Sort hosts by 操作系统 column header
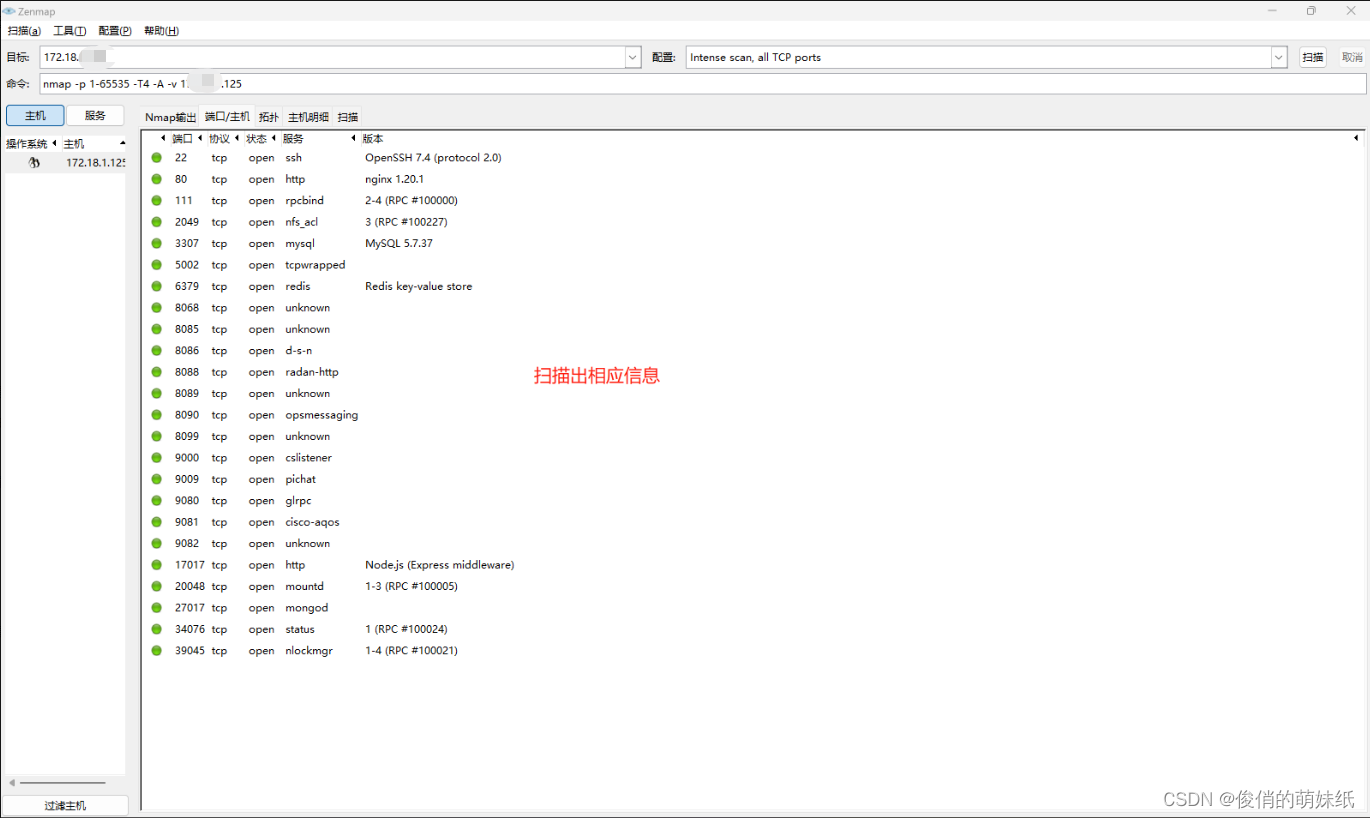The width and height of the screenshot is (1370, 818). tap(27, 144)
